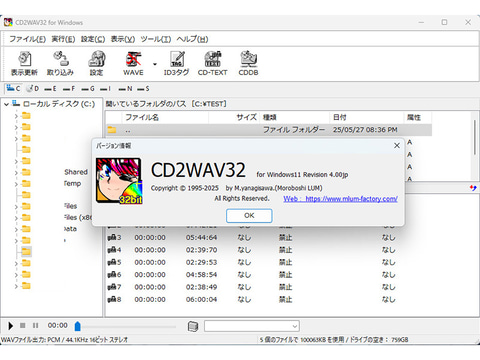Click the 表示更新 refresh toolbar icon
480x360 pixels.
pos(24,63)
